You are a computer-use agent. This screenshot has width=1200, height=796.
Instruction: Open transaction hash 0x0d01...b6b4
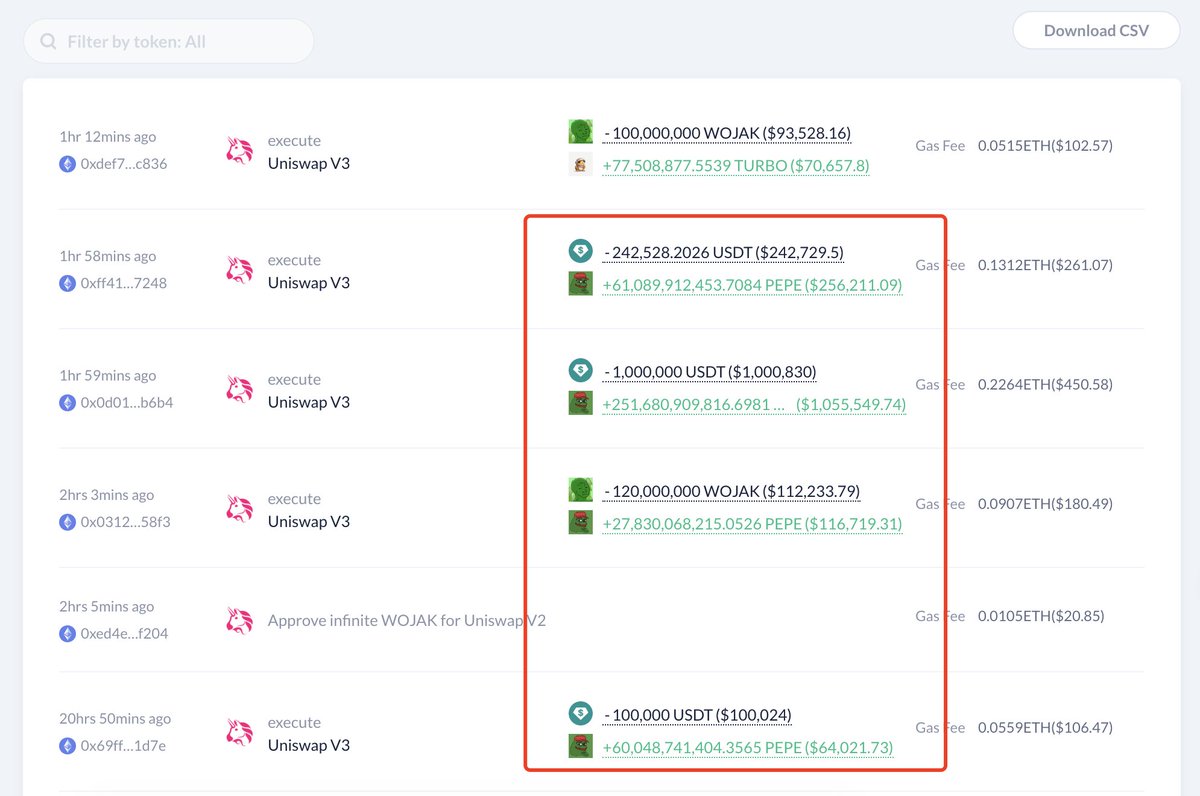[126, 403]
